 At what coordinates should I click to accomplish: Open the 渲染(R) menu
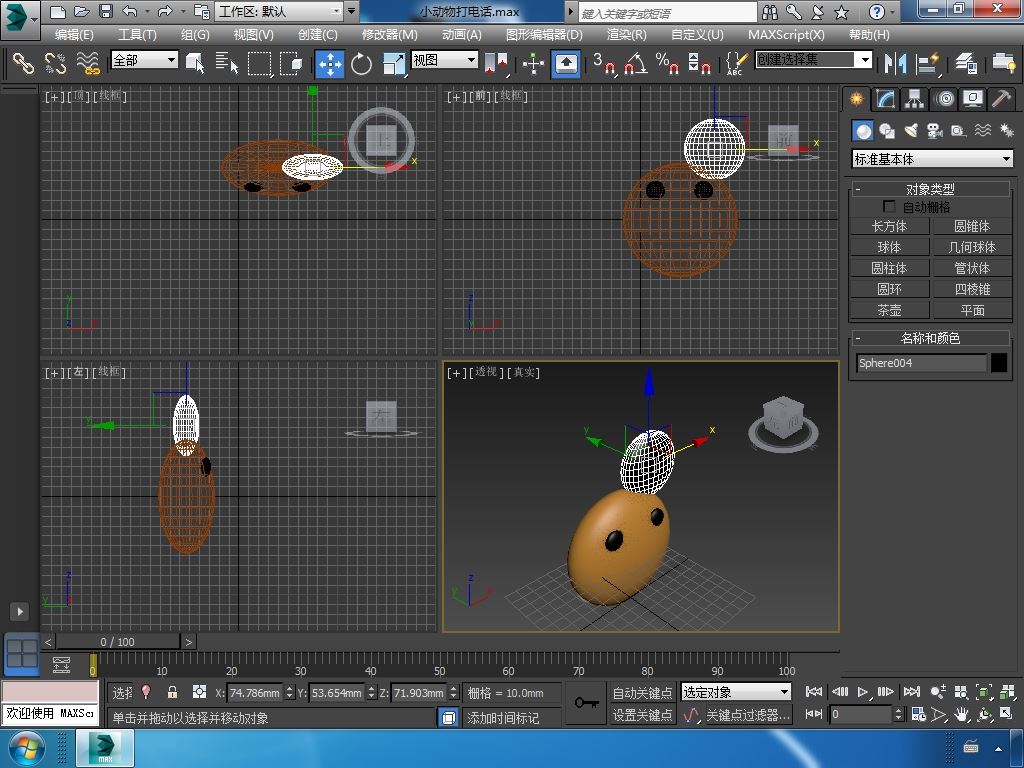(x=626, y=34)
